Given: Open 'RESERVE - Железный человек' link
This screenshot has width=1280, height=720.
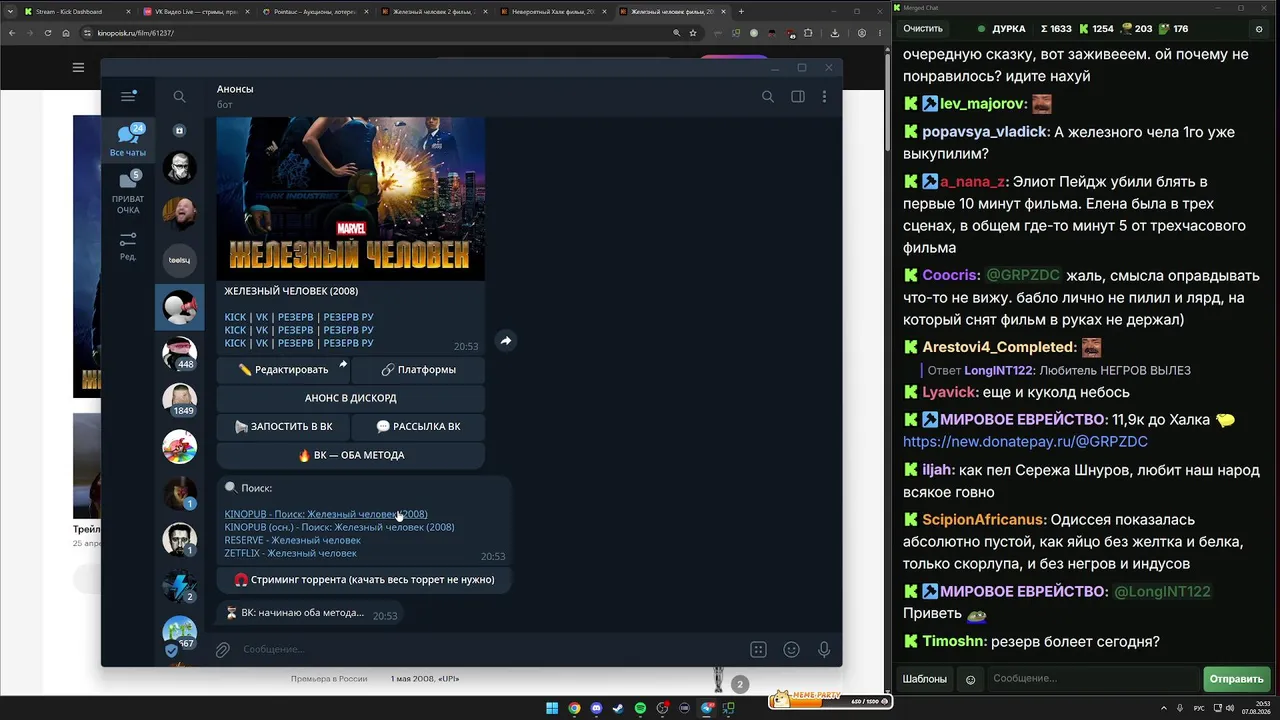Looking at the screenshot, I should pos(292,540).
